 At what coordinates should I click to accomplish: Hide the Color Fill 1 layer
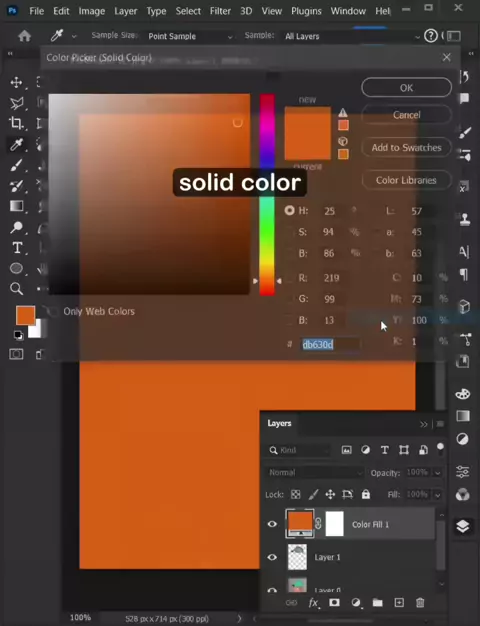(272, 524)
